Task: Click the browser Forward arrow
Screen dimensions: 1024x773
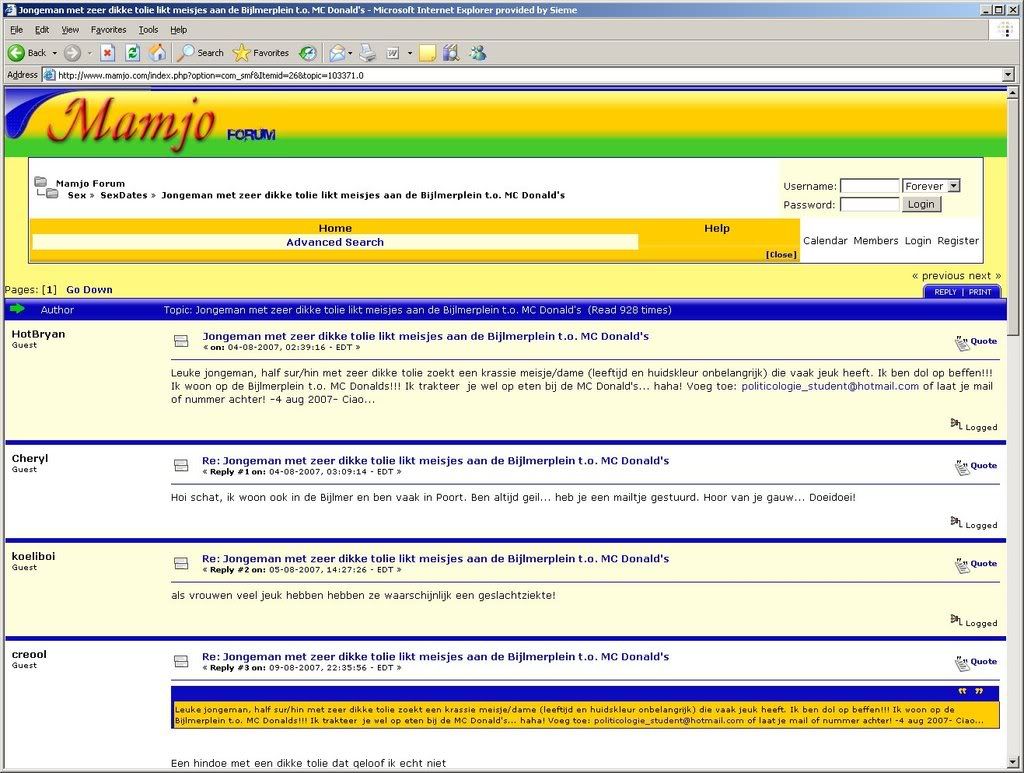Action: tap(72, 53)
